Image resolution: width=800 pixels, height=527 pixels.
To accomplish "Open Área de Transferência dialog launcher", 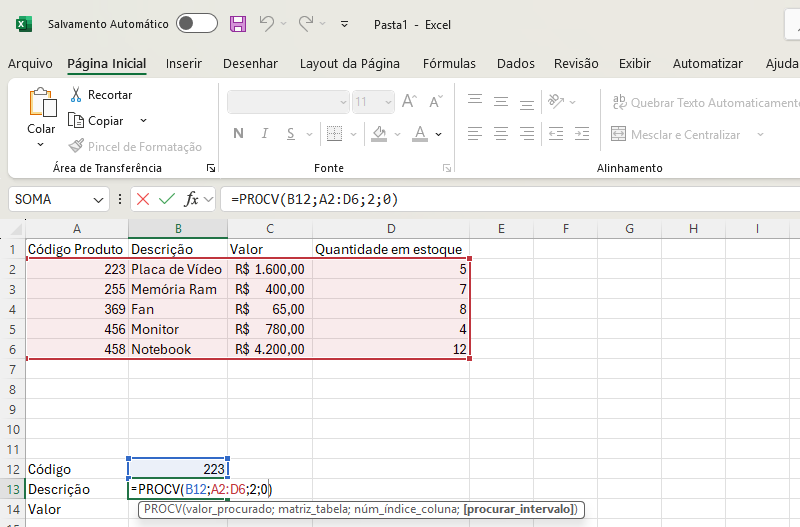I will 211,168.
